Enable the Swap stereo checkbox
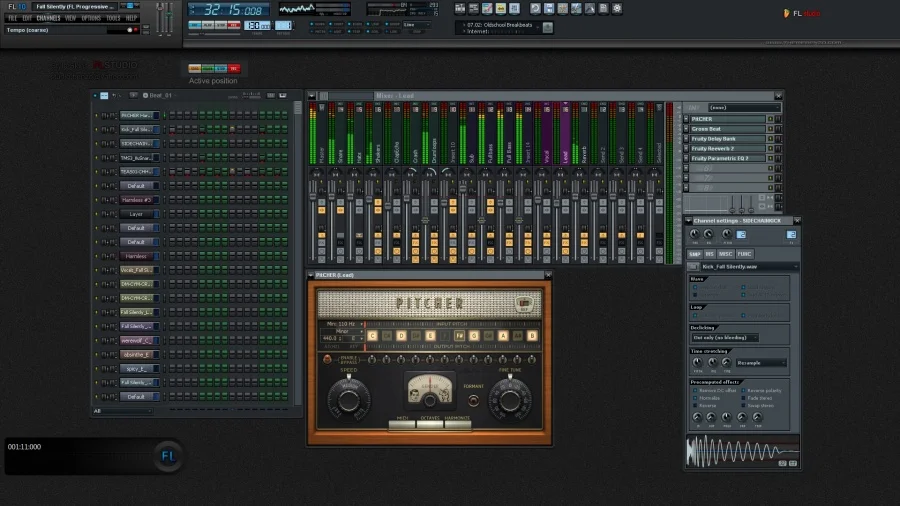This screenshot has height=506, width=900. coord(744,405)
